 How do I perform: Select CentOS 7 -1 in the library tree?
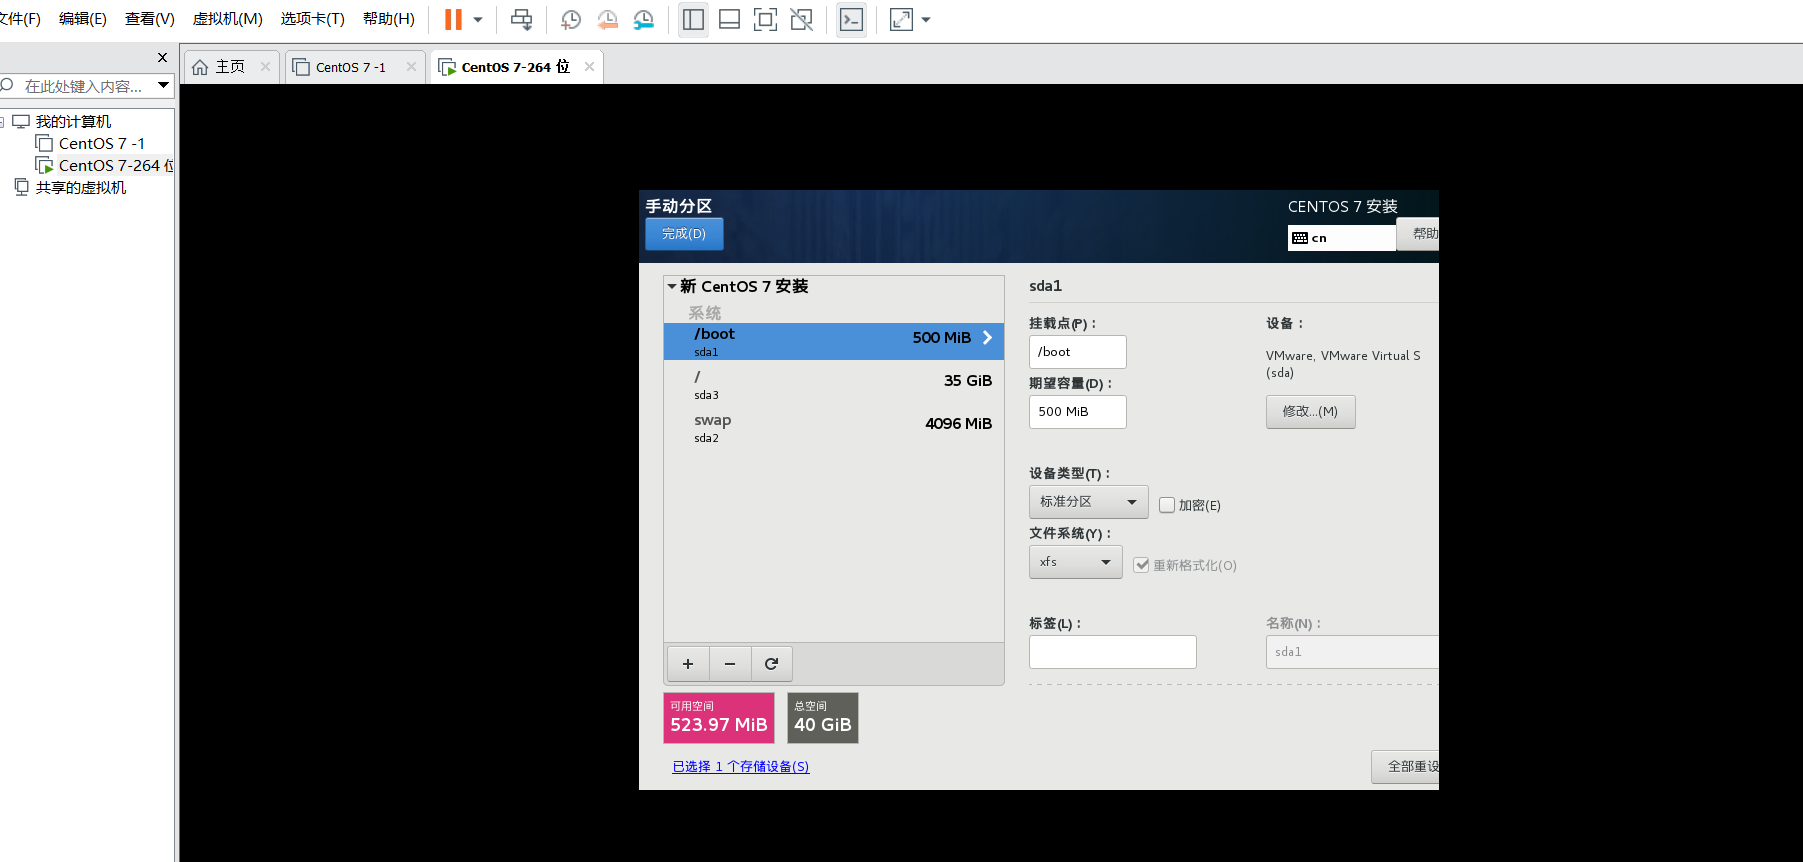click(x=101, y=144)
